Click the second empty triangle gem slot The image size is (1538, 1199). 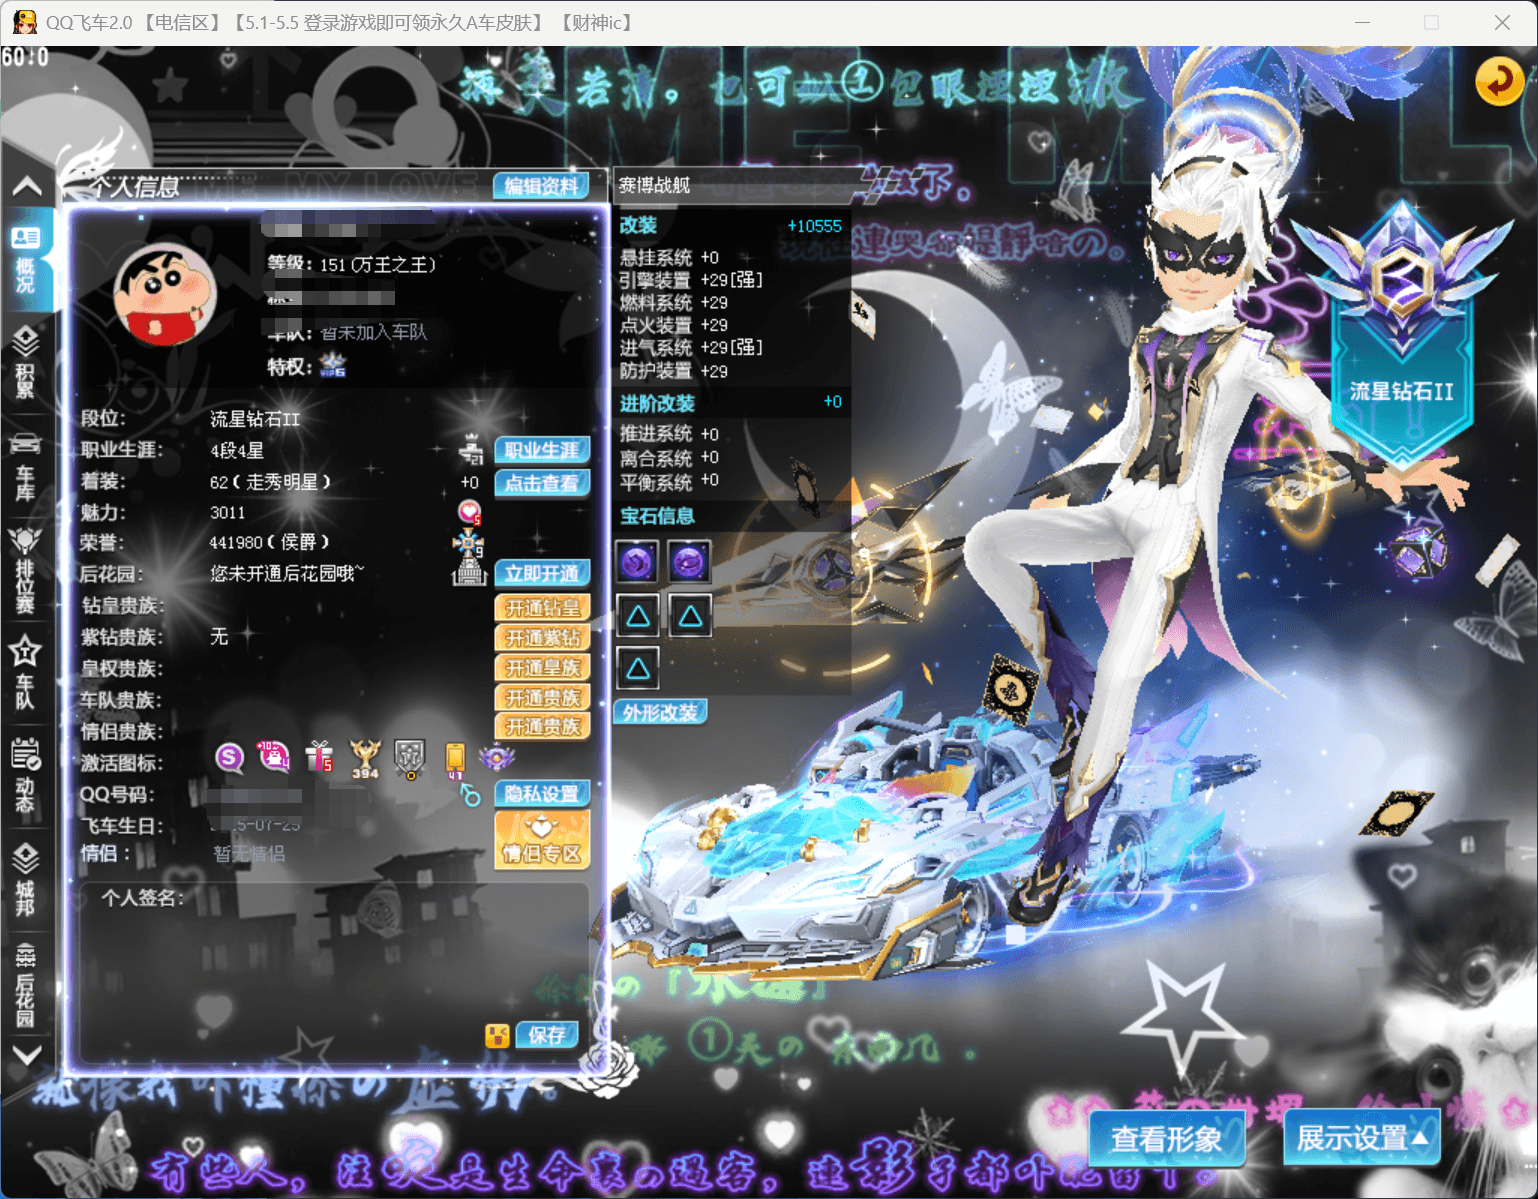[x=689, y=616]
